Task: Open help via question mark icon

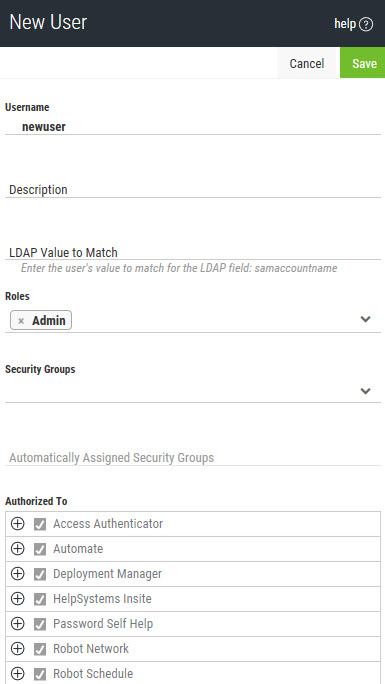Action: click(366, 24)
